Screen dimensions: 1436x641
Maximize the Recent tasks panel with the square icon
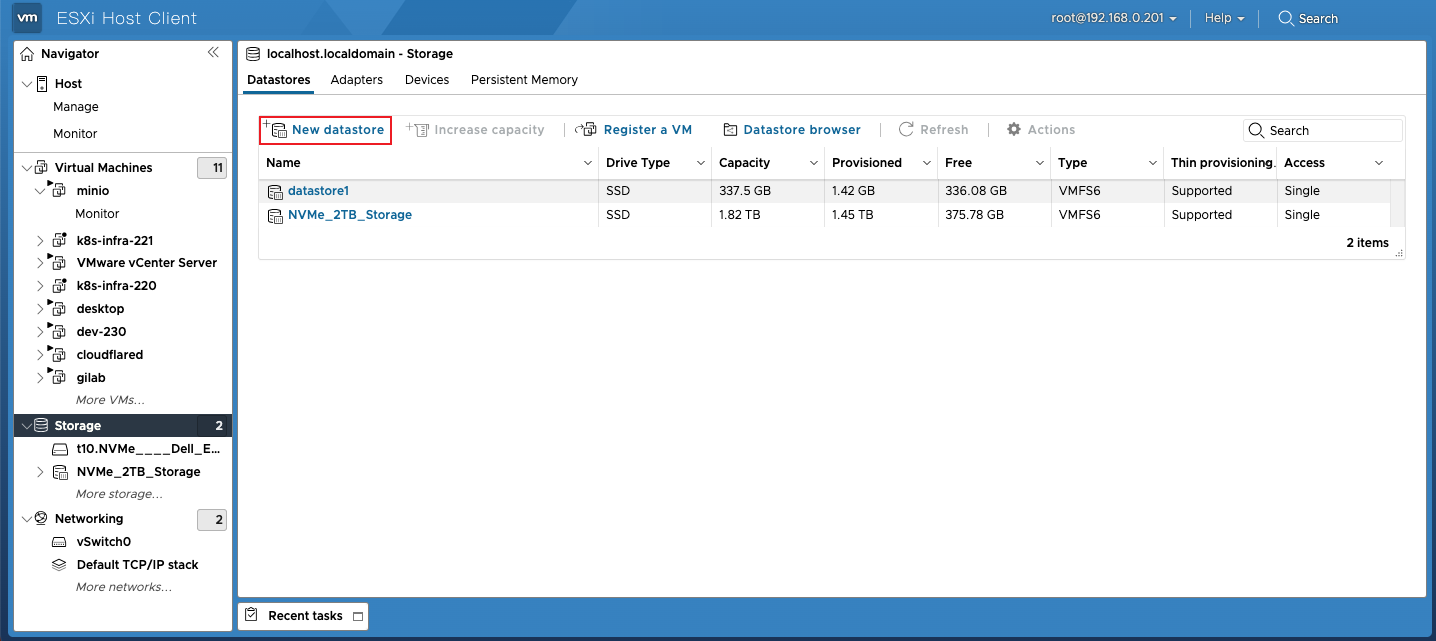click(x=358, y=616)
